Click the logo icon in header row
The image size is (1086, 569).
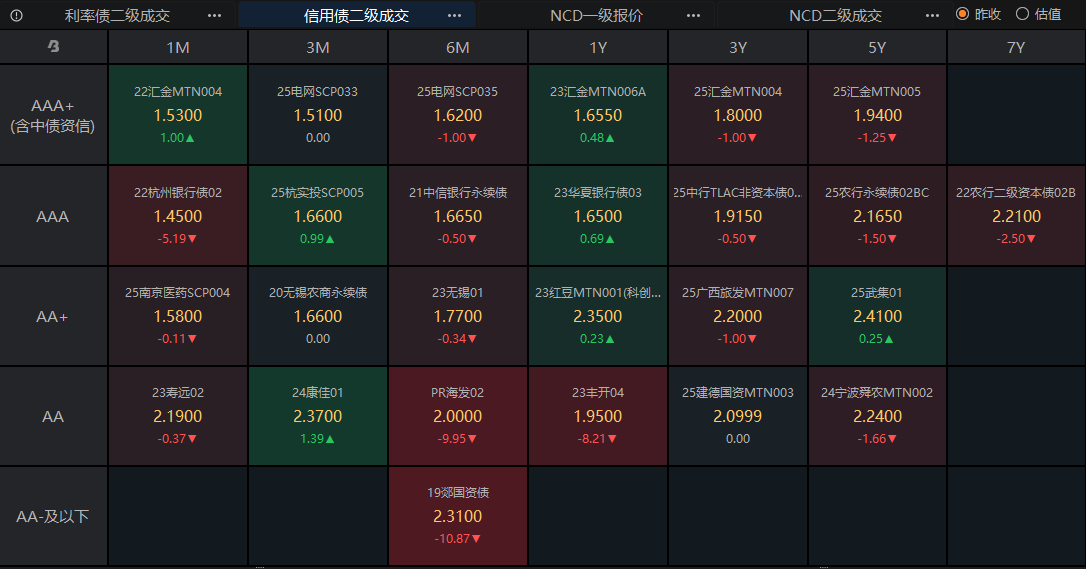53,47
